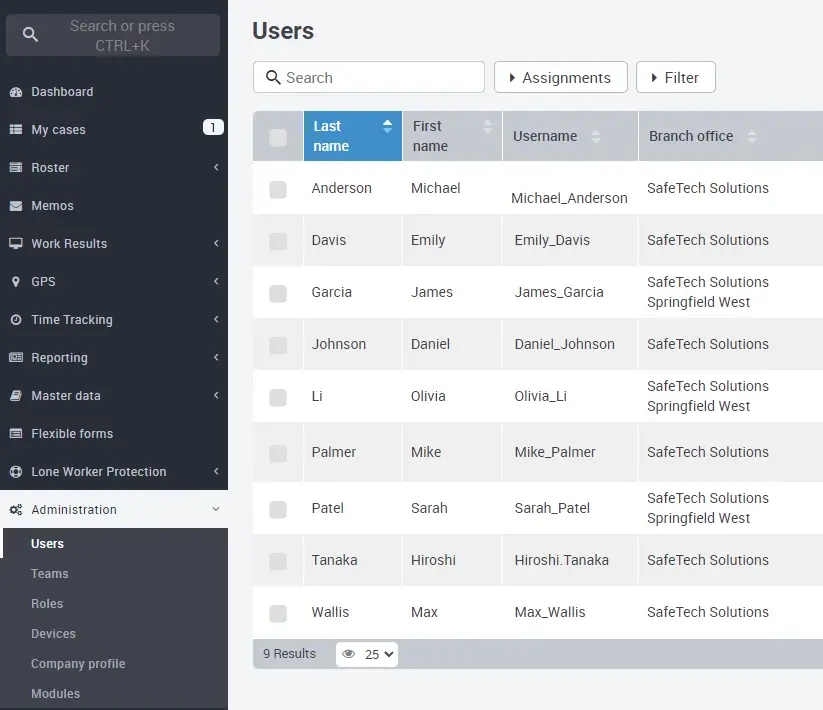Click the Last name sort arrows icon
Viewport: 823px width, 710px height.
(387, 127)
